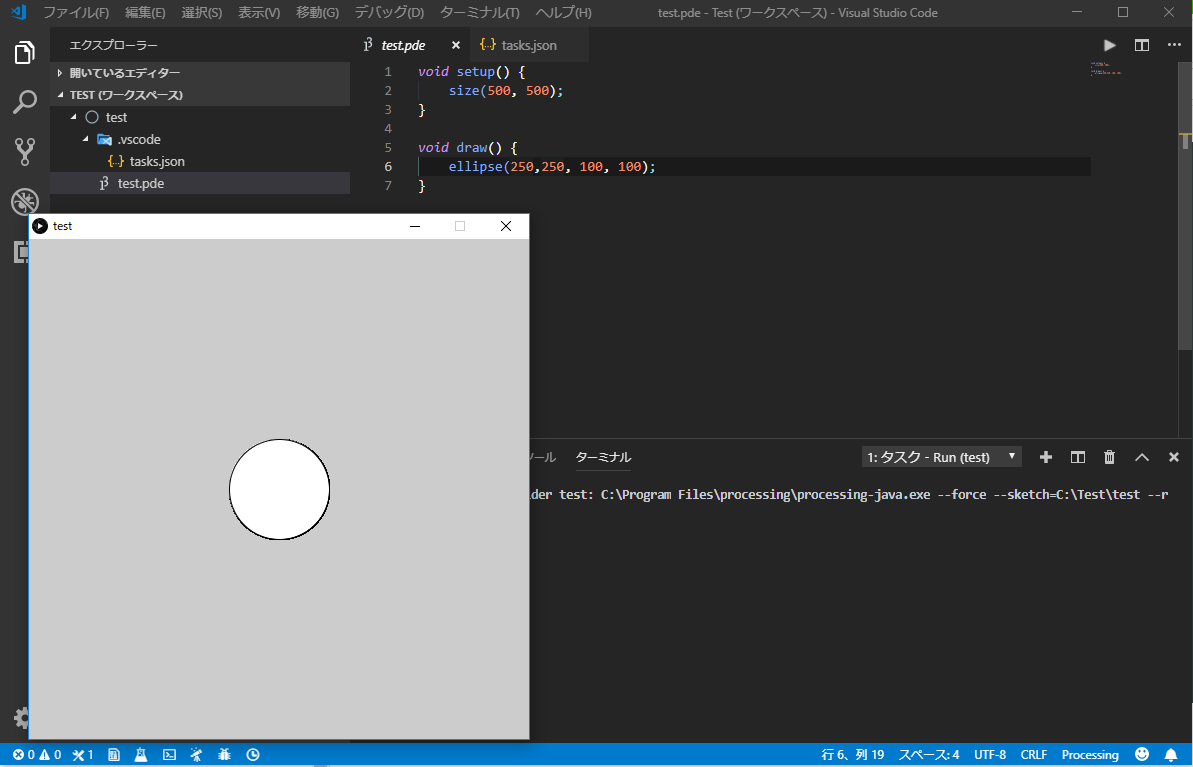Run the sketch using the play icon
The image size is (1193, 767).
pyautogui.click(x=1108, y=44)
